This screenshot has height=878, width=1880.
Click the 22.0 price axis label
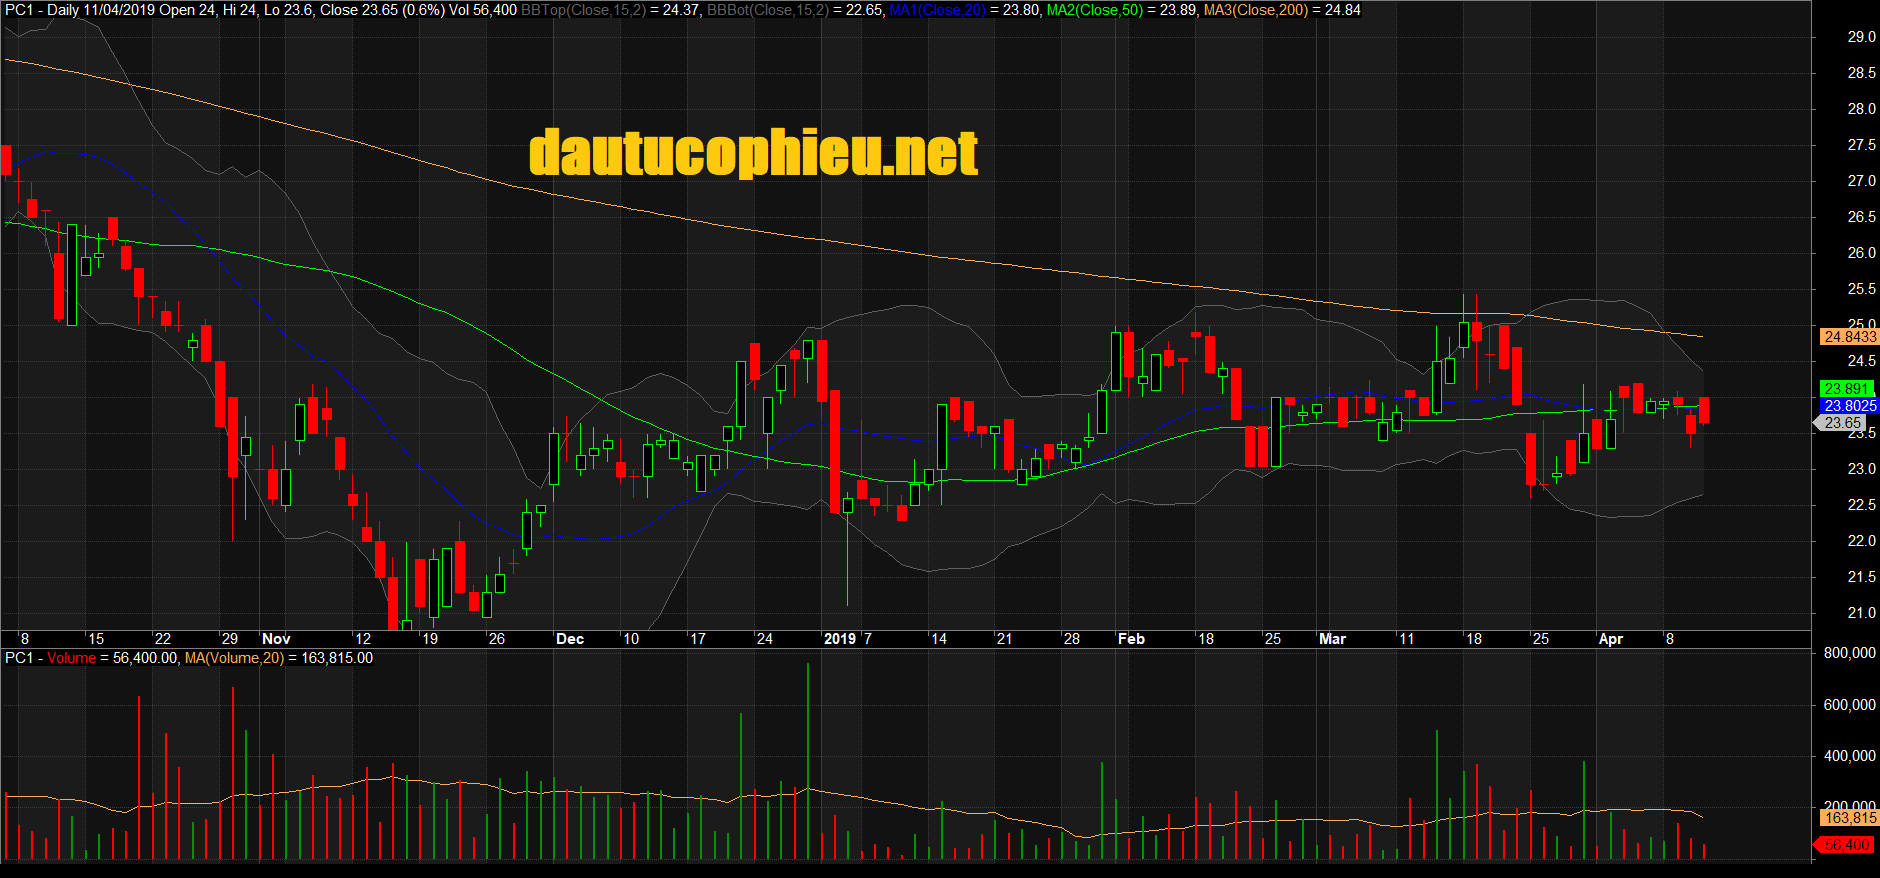click(1861, 541)
